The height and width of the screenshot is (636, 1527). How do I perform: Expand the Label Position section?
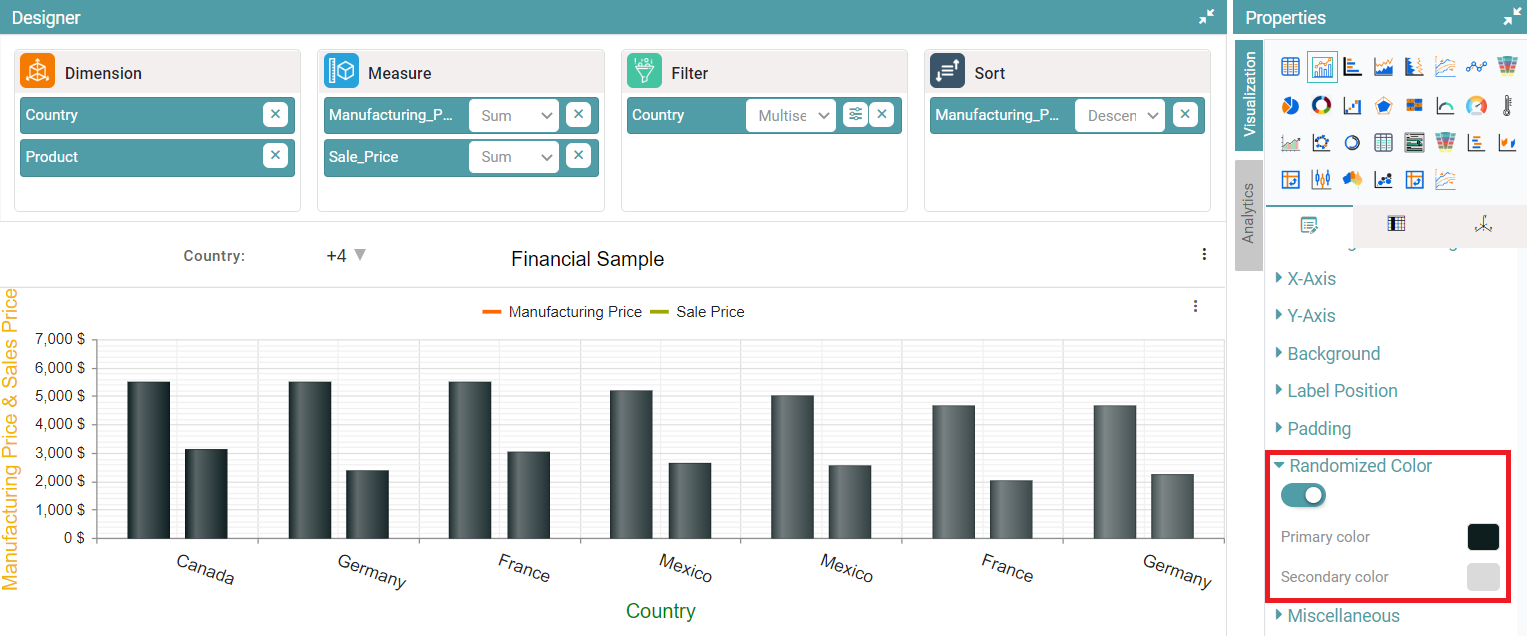1342,391
